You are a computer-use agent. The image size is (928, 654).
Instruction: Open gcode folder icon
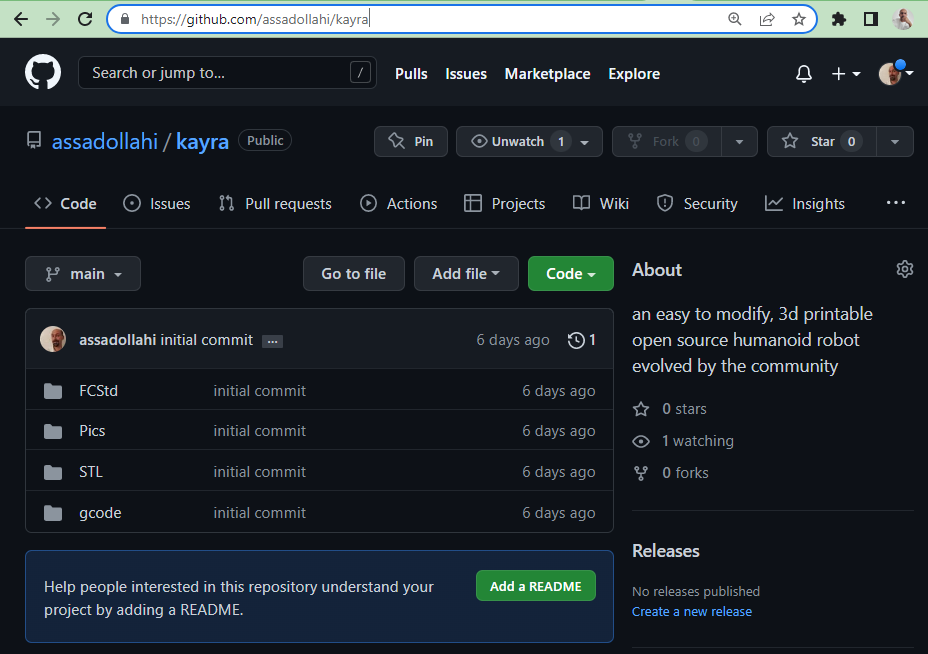tap(53, 513)
